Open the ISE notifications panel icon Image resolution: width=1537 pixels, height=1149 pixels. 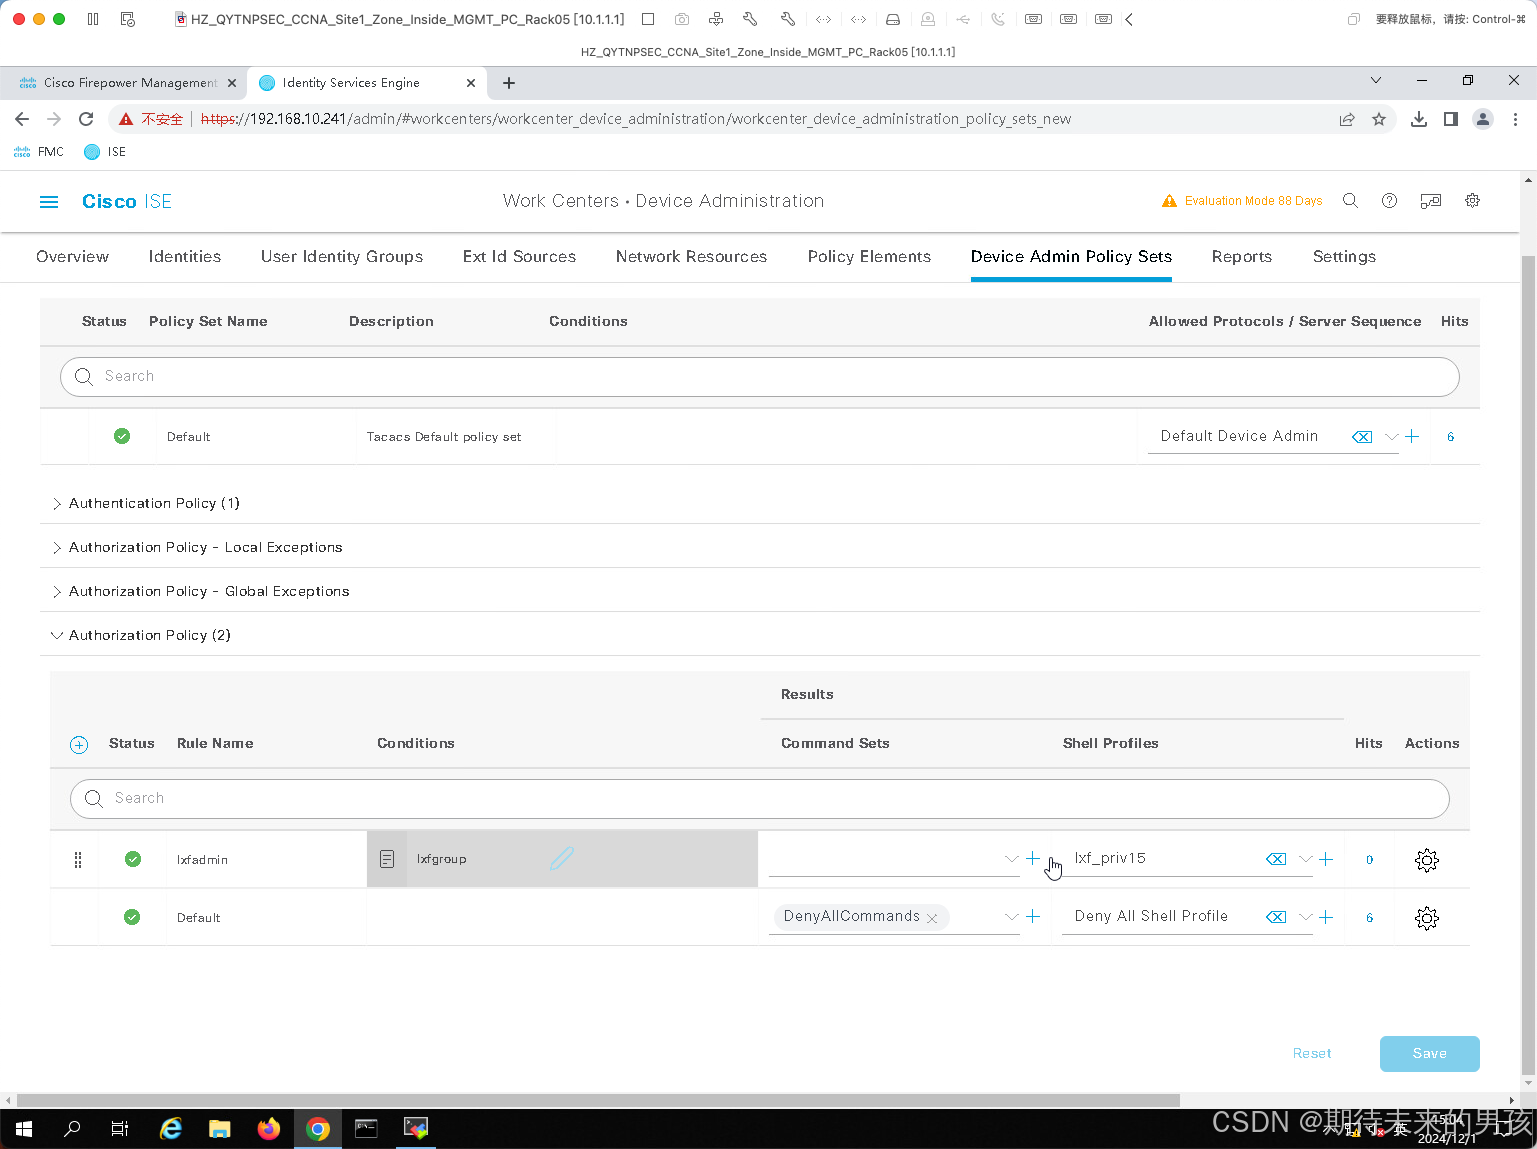click(1431, 201)
